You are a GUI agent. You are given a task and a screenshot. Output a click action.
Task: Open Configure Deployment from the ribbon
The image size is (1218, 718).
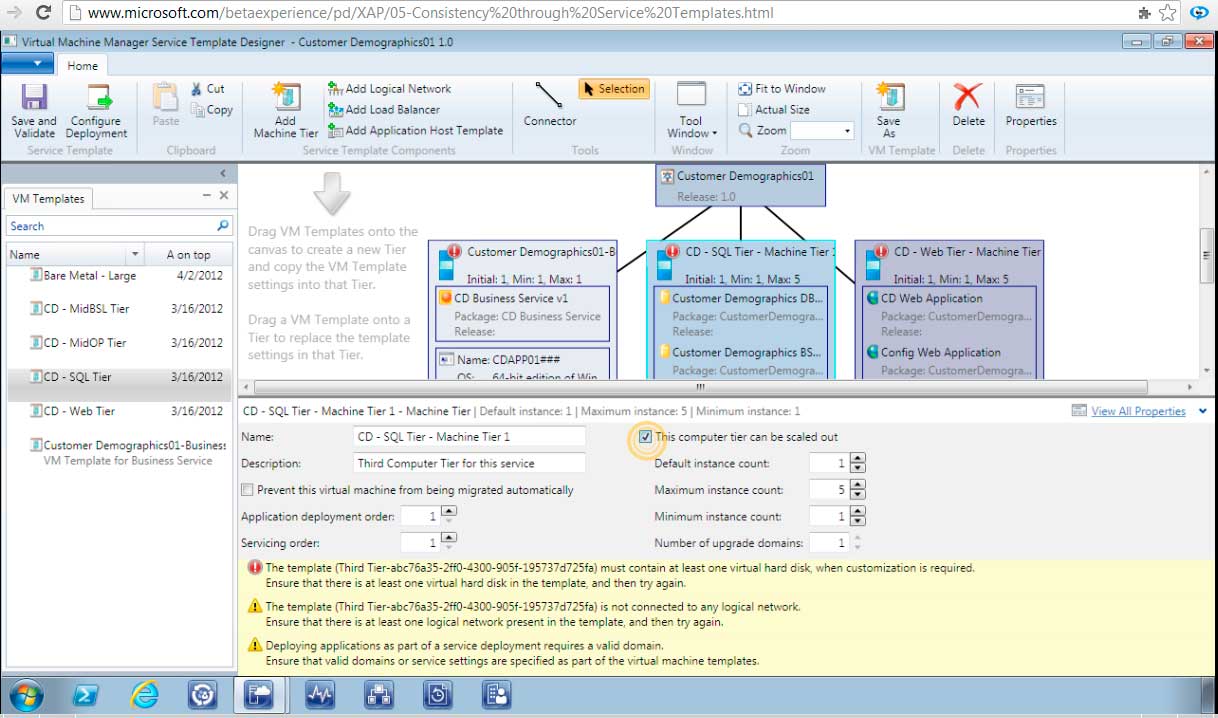point(97,110)
